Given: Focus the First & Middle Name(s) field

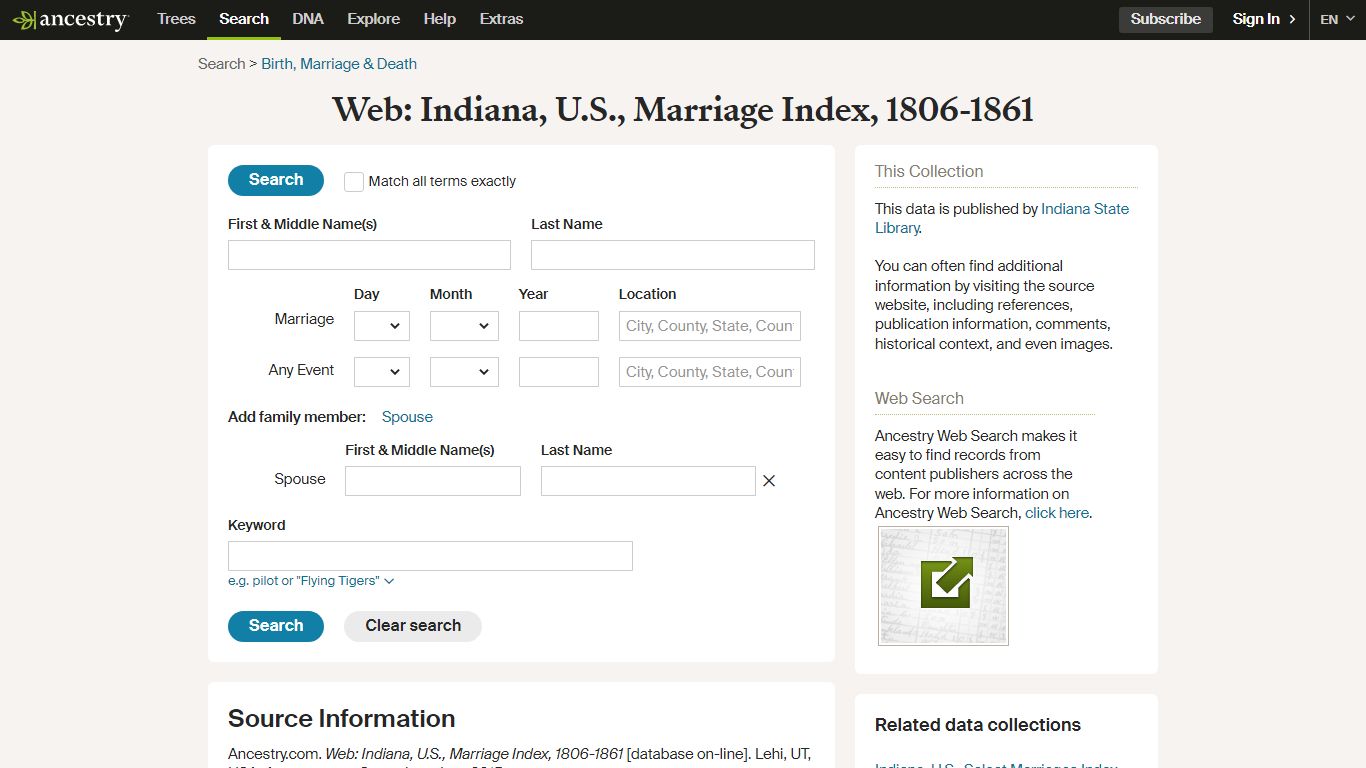Looking at the screenshot, I should click(369, 255).
